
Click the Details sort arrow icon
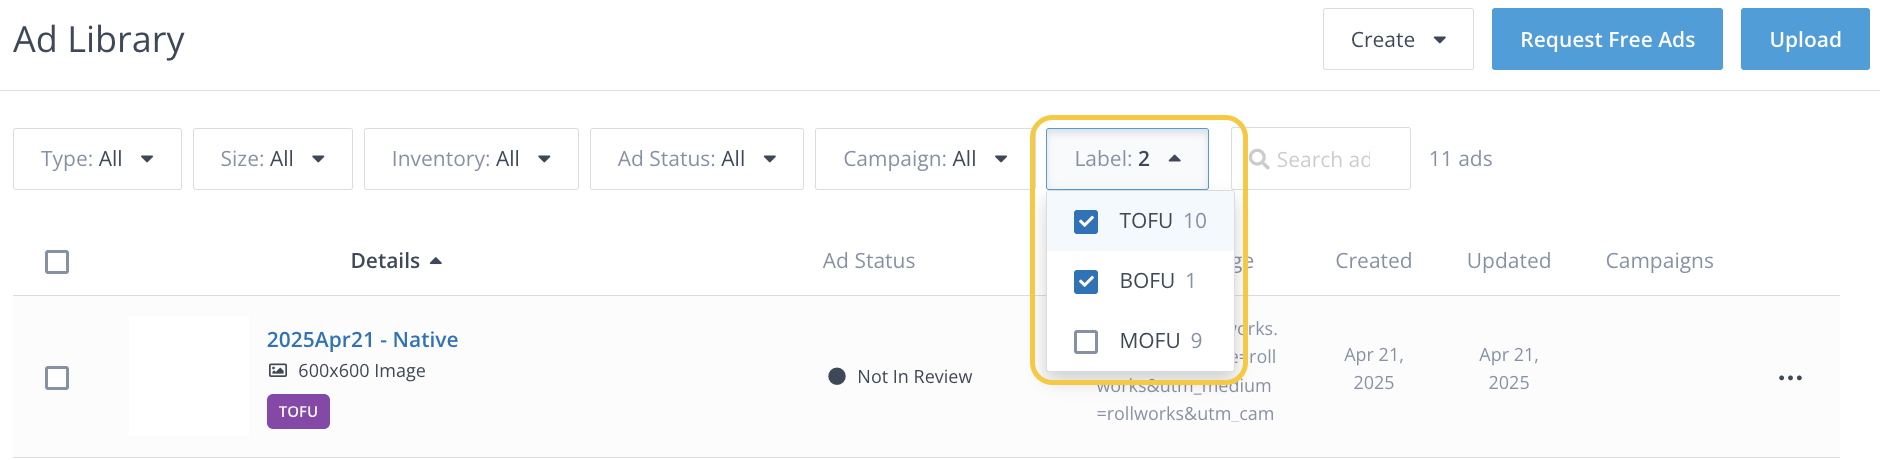[x=436, y=261]
